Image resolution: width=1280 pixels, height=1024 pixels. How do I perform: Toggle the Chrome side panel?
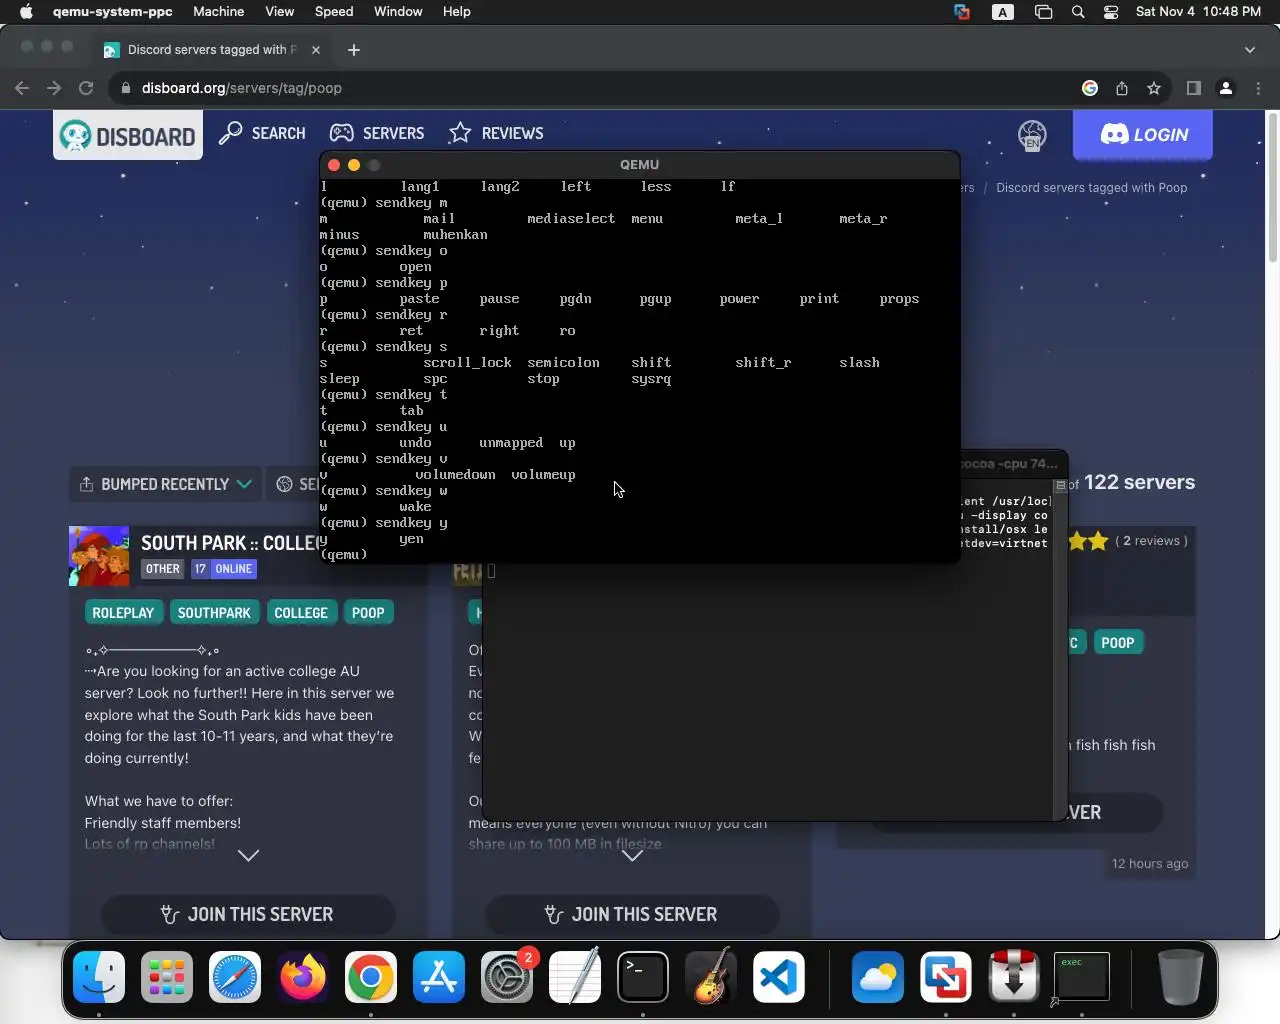pyautogui.click(x=1193, y=88)
